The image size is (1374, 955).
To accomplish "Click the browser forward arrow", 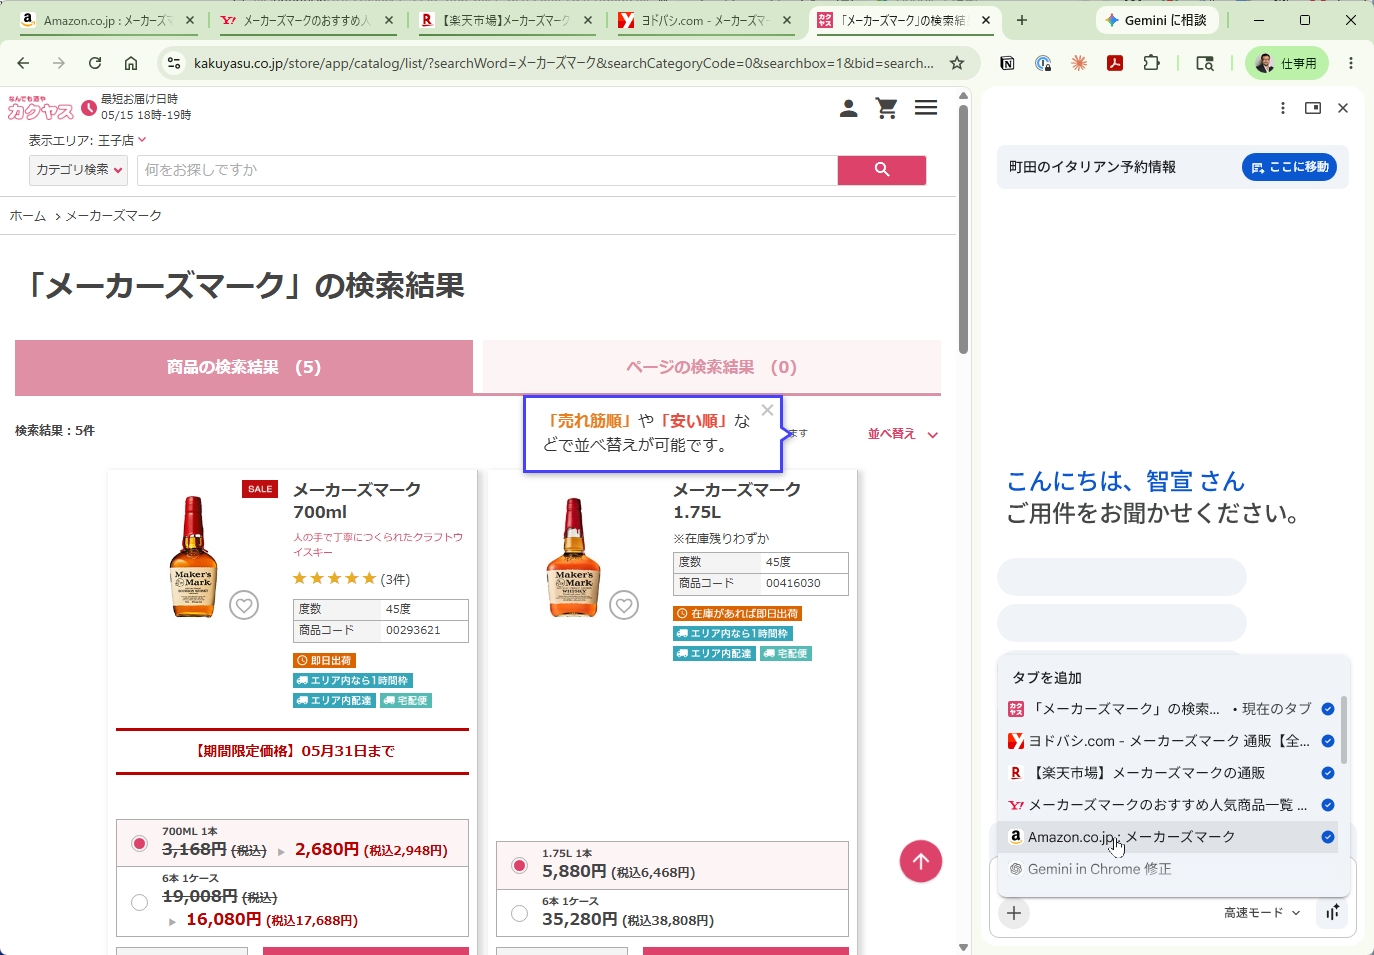I will tap(59, 63).
